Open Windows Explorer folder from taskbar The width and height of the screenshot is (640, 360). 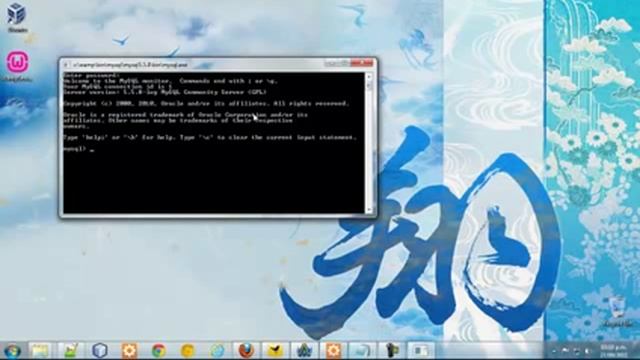pyautogui.click(x=40, y=351)
